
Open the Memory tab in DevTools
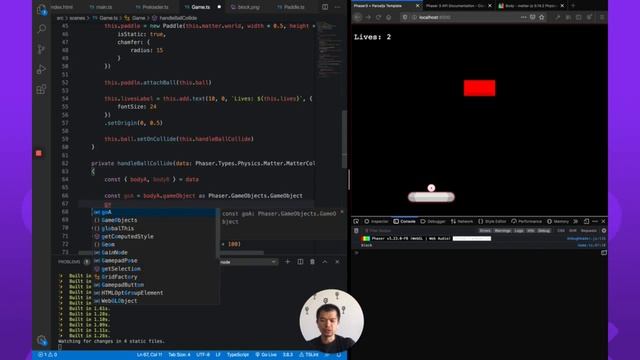tap(558, 221)
